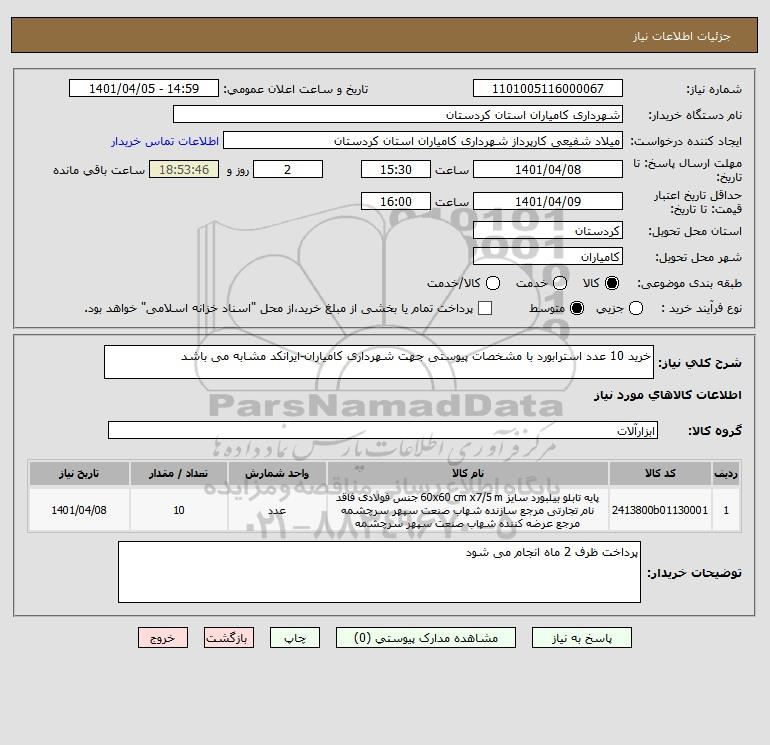Click the بازگشت back button
The height and width of the screenshot is (745, 770).
229,637
